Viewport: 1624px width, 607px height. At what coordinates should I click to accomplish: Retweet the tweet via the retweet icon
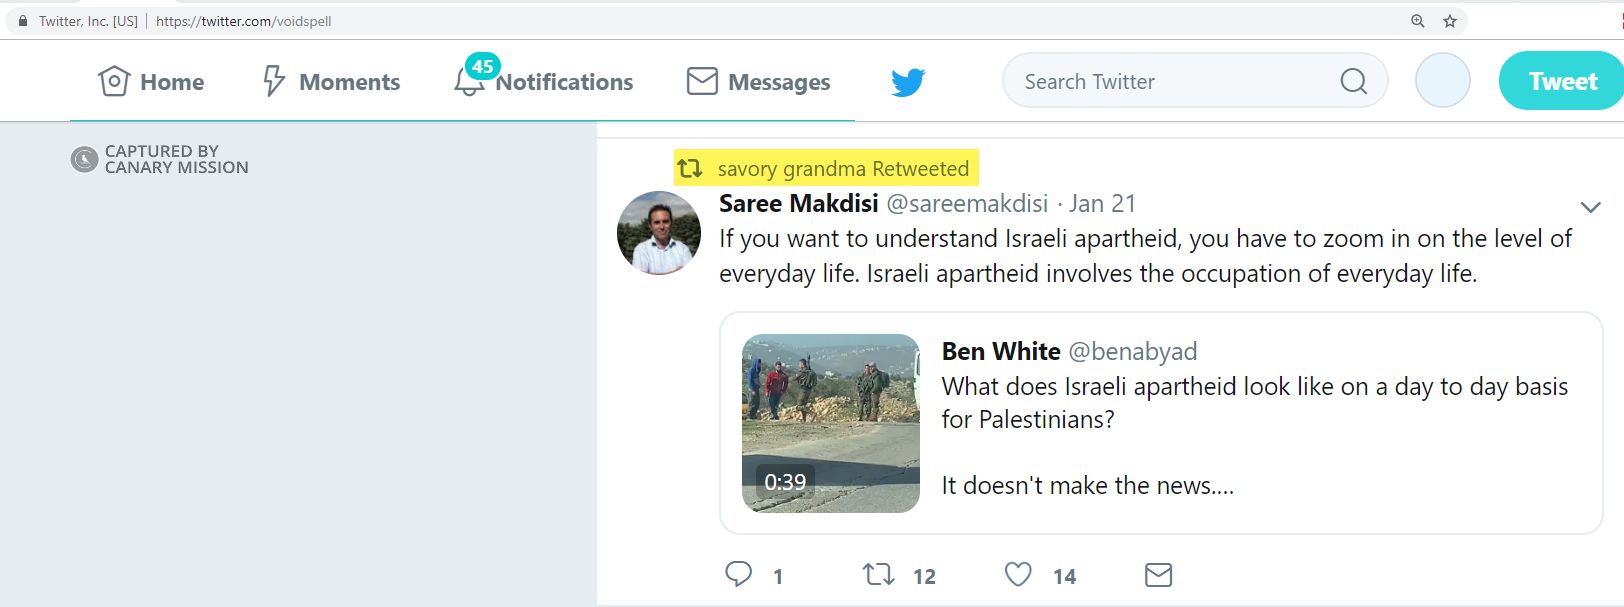[x=878, y=574]
